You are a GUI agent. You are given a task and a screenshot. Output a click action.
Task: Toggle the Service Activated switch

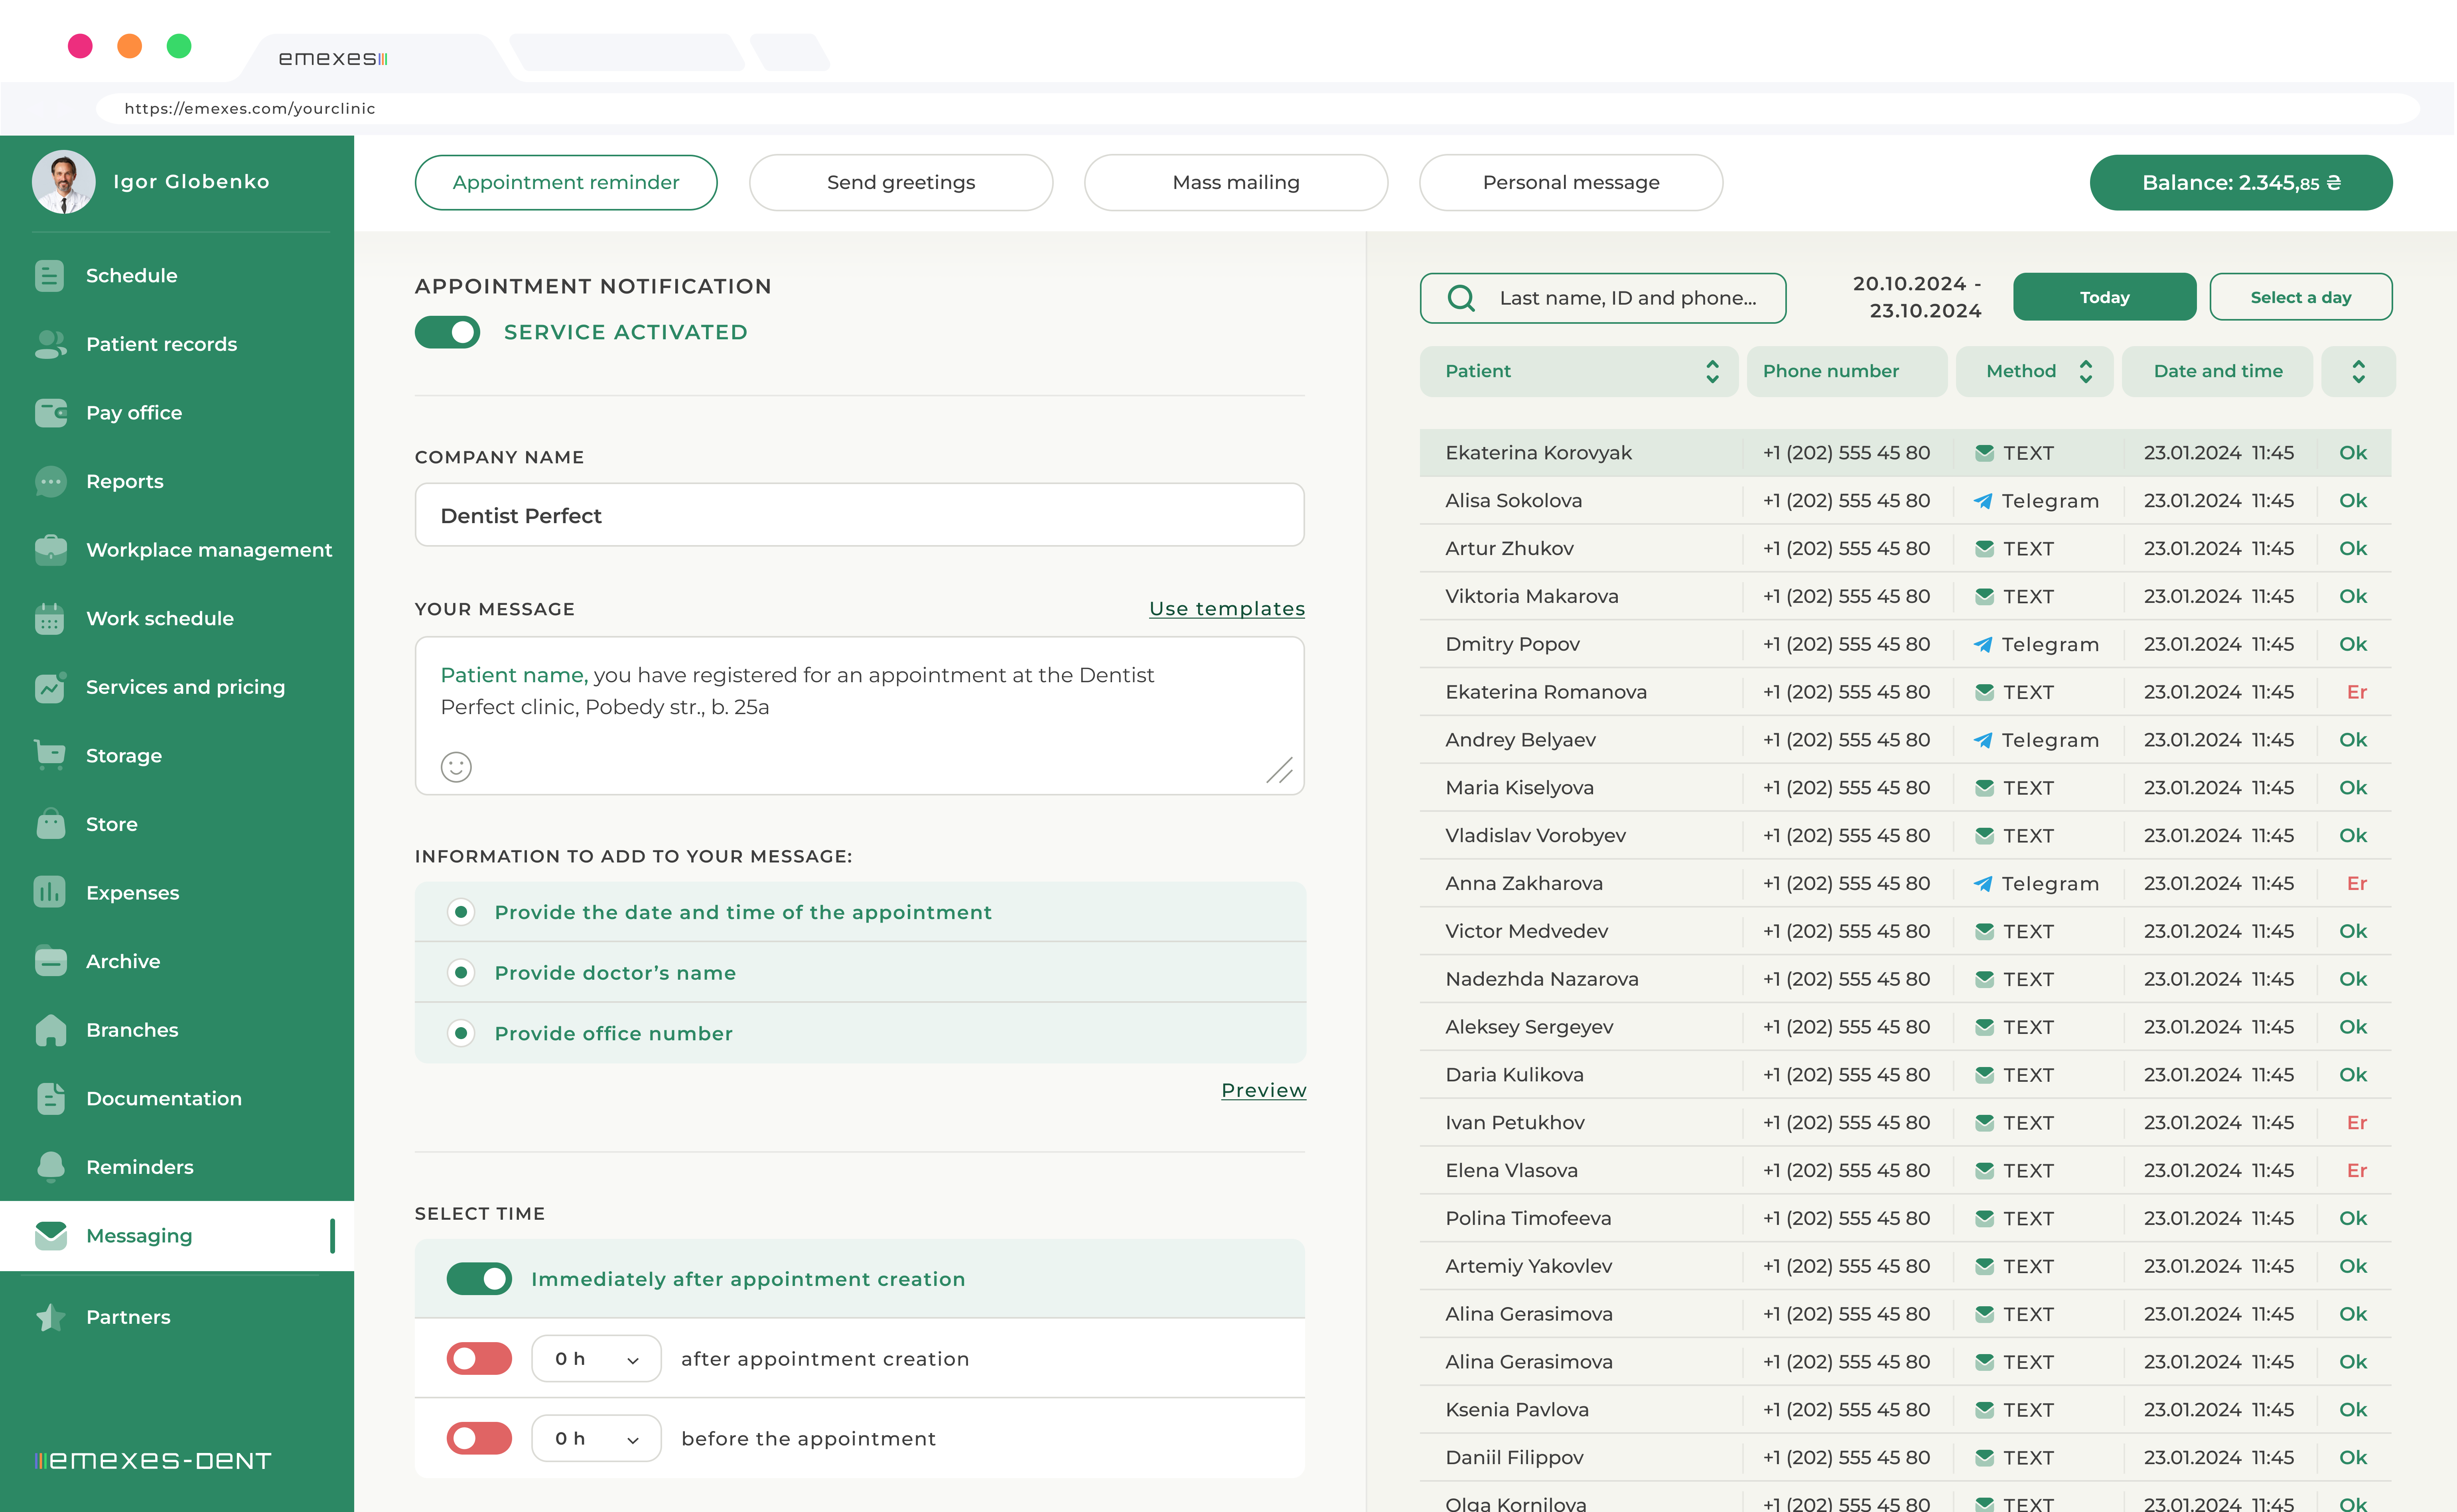click(447, 332)
